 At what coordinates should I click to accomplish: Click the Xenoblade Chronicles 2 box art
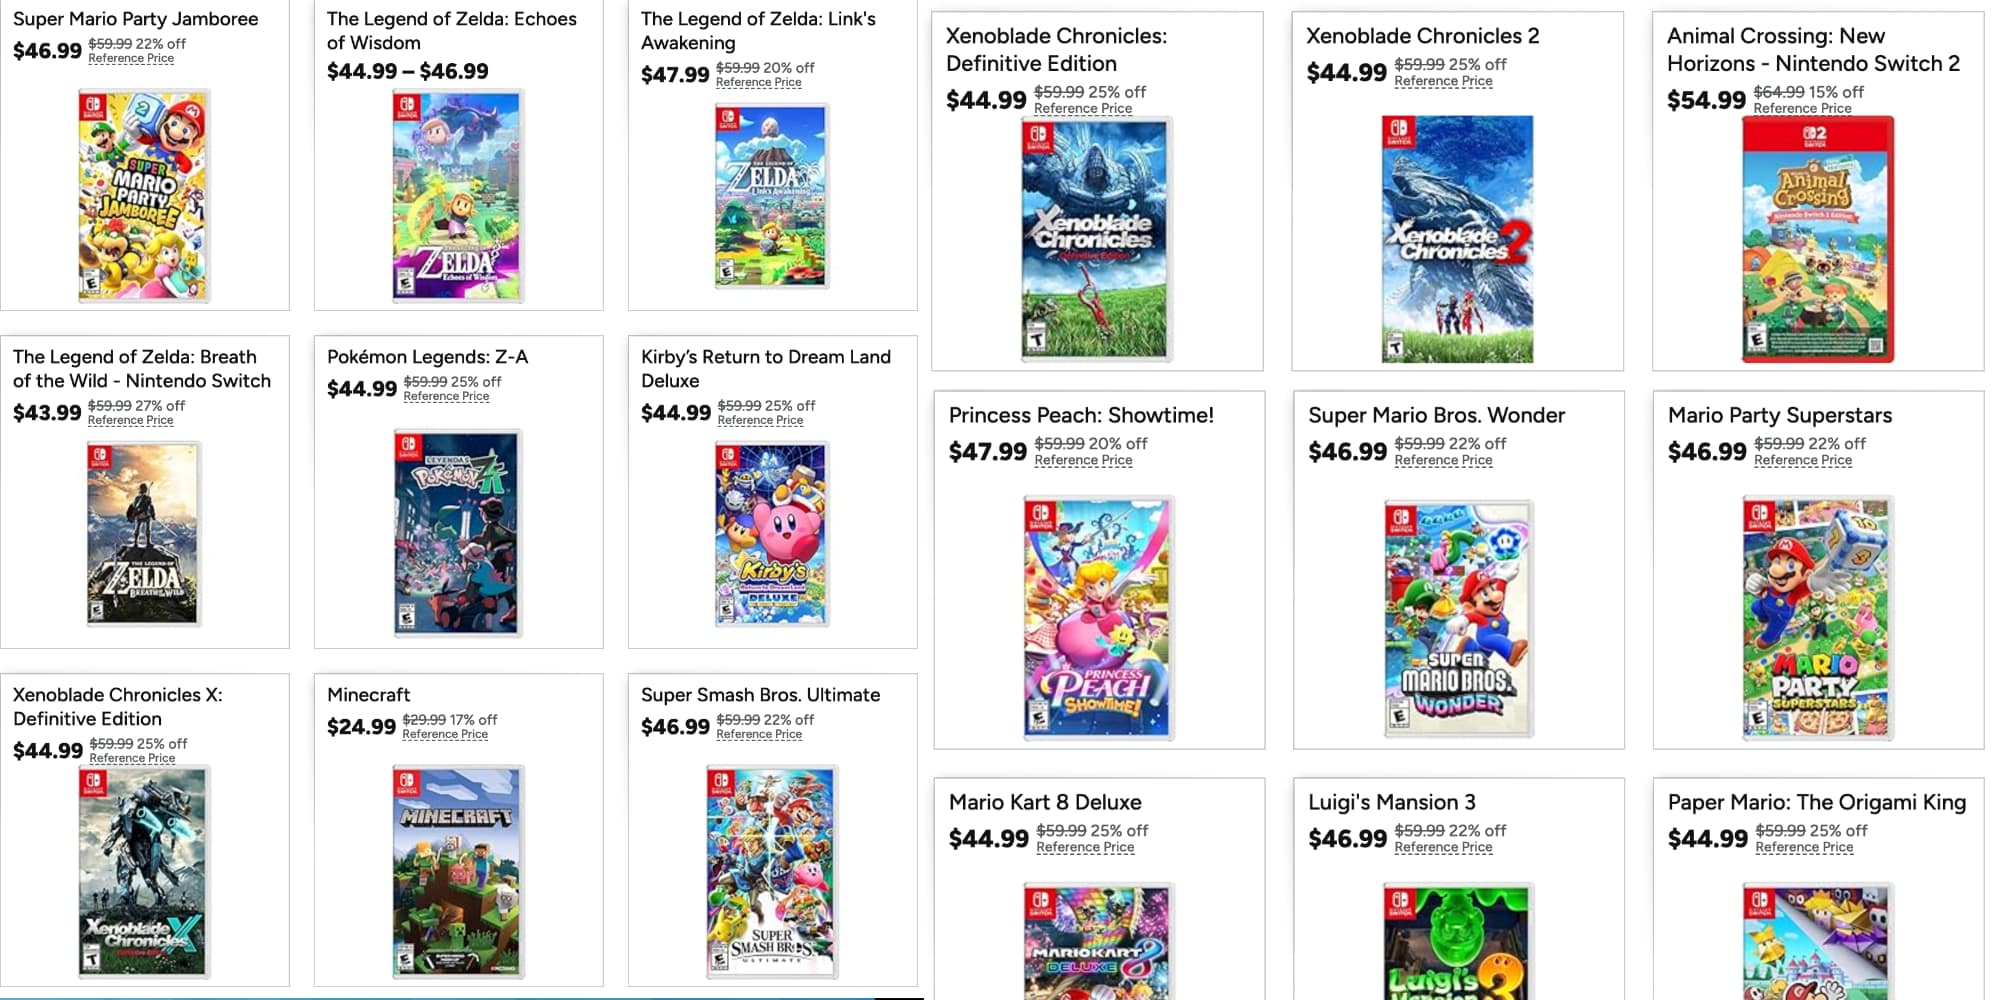1457,238
